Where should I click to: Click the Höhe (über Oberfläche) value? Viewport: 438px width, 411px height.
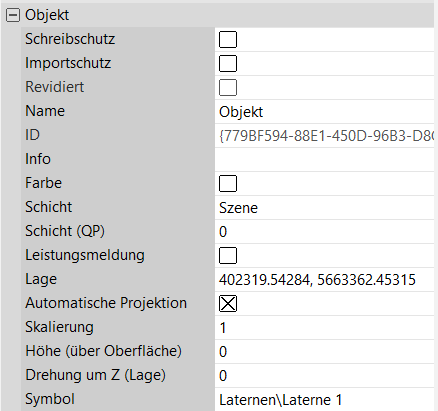coord(324,352)
